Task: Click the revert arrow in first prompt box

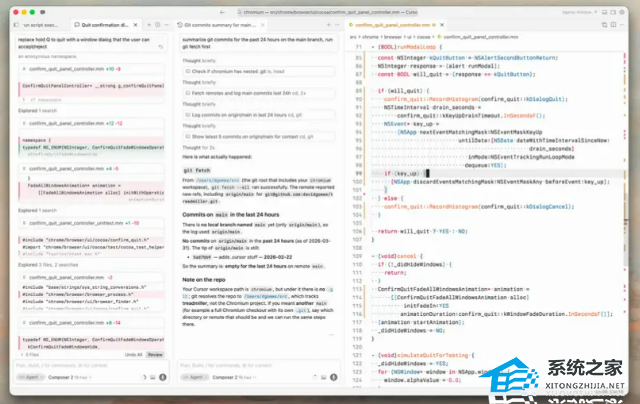Action: tap(161, 47)
